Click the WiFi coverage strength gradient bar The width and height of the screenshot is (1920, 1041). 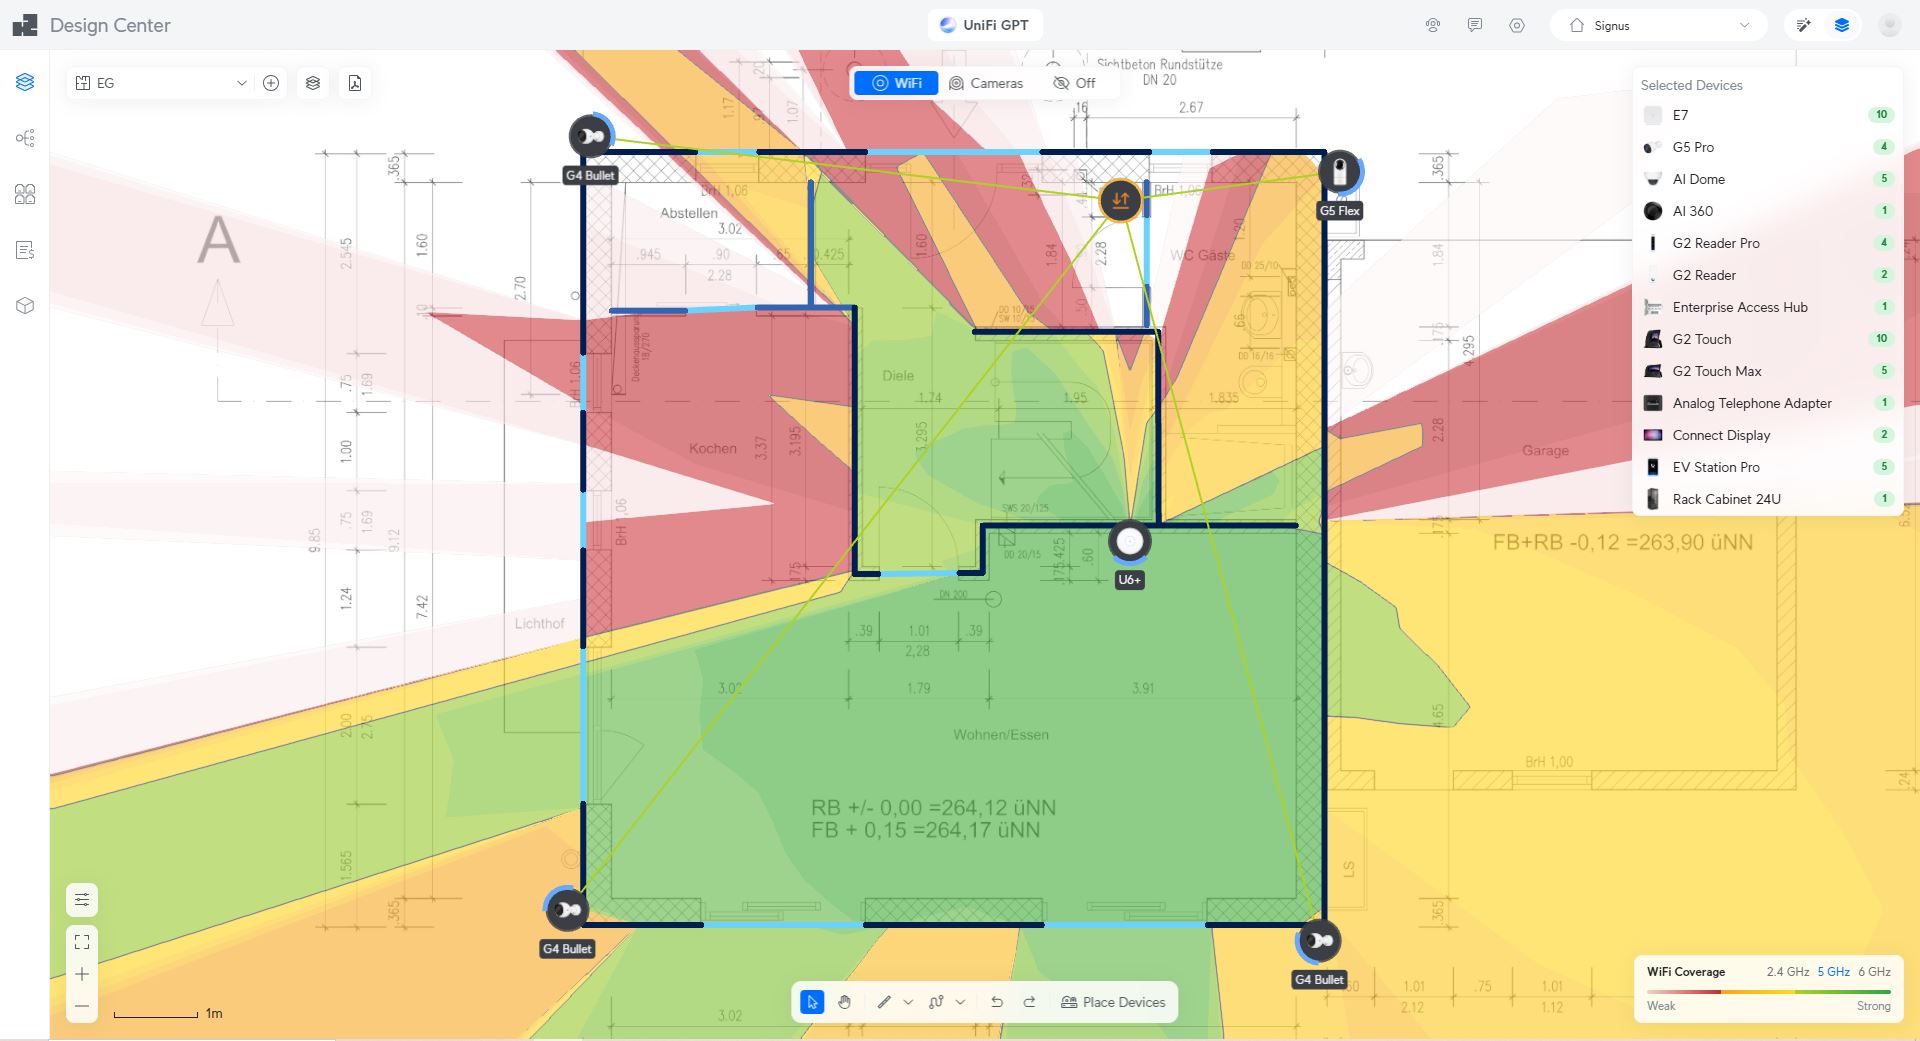pos(1768,992)
